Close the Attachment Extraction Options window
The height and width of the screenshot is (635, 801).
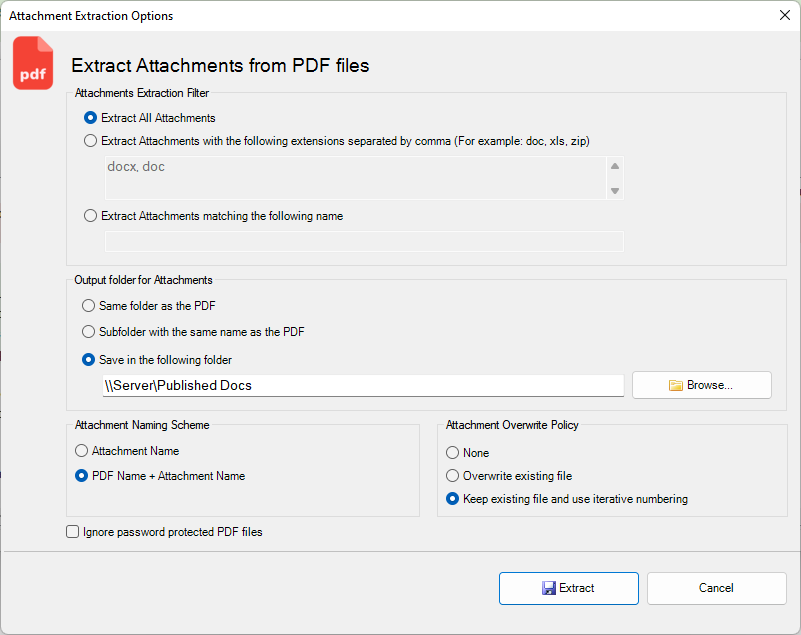coord(784,15)
